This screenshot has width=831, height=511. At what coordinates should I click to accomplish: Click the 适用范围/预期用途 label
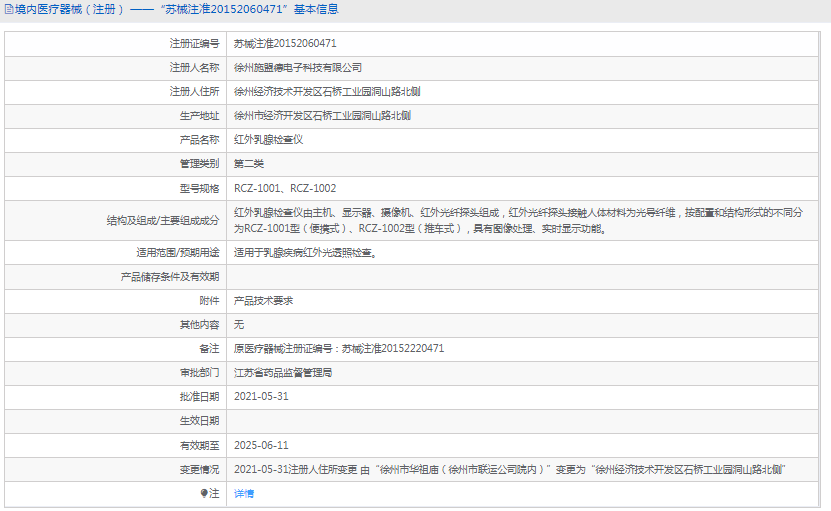[178, 253]
